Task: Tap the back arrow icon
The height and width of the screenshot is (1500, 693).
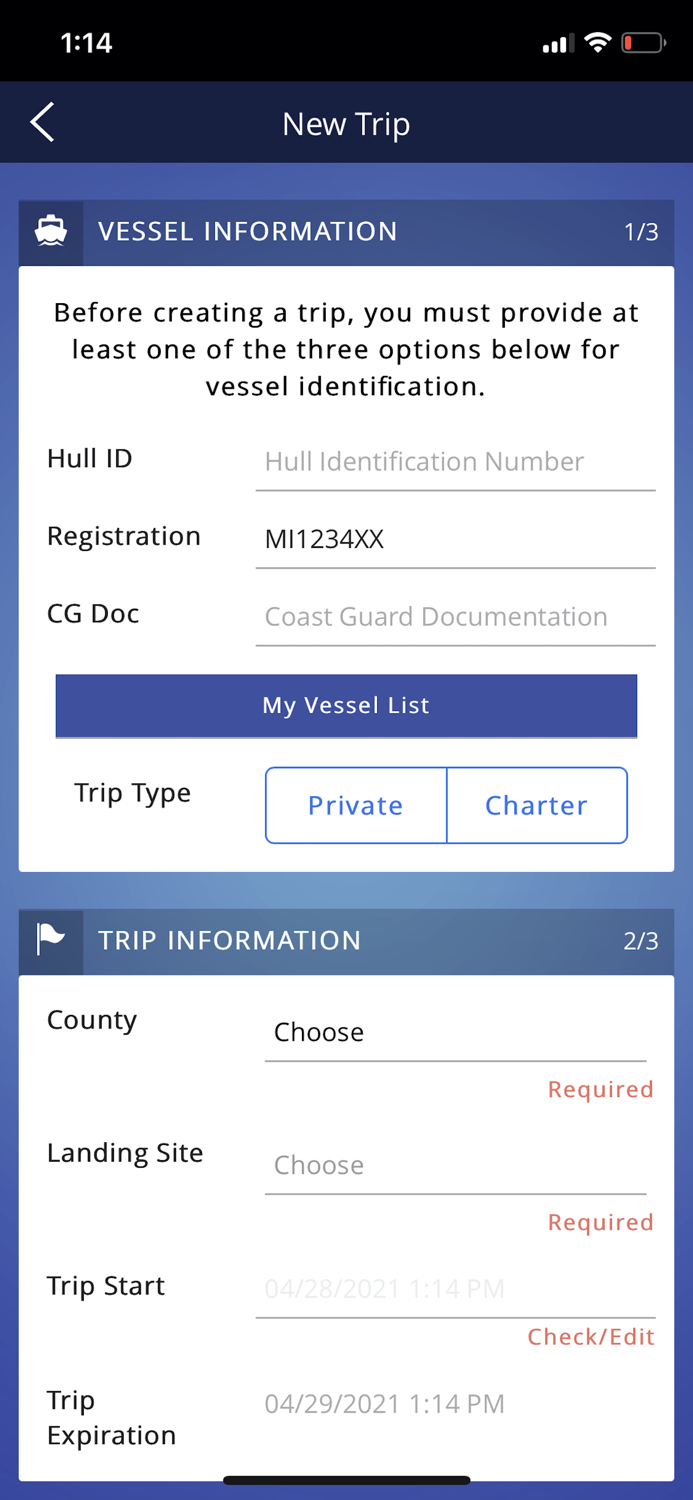Action: [42, 123]
